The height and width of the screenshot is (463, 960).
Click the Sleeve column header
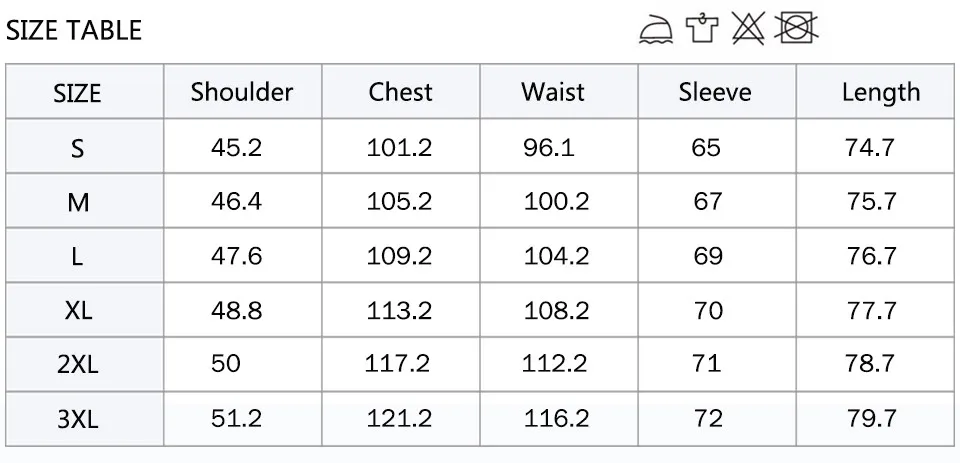pos(714,92)
